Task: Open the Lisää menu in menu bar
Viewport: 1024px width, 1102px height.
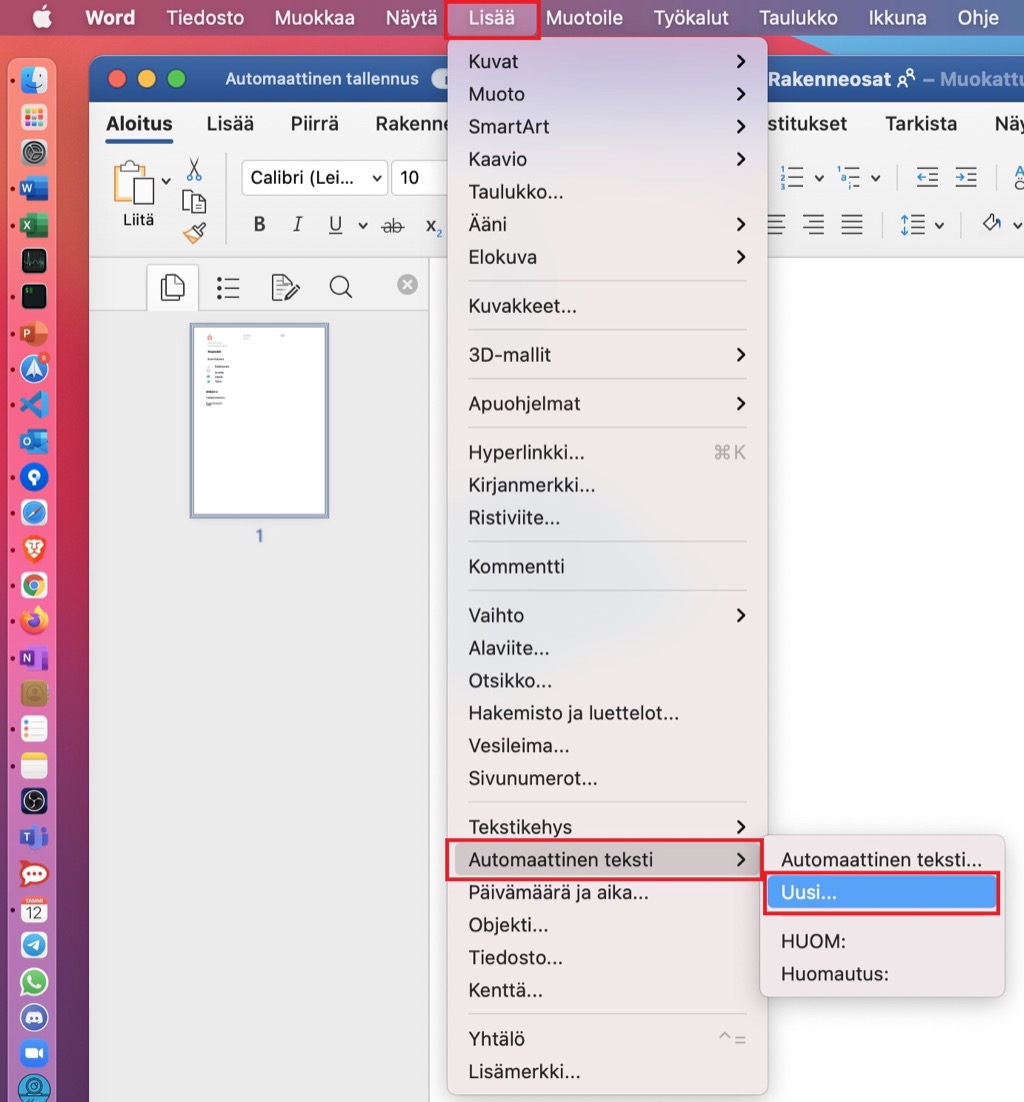Action: click(x=491, y=18)
